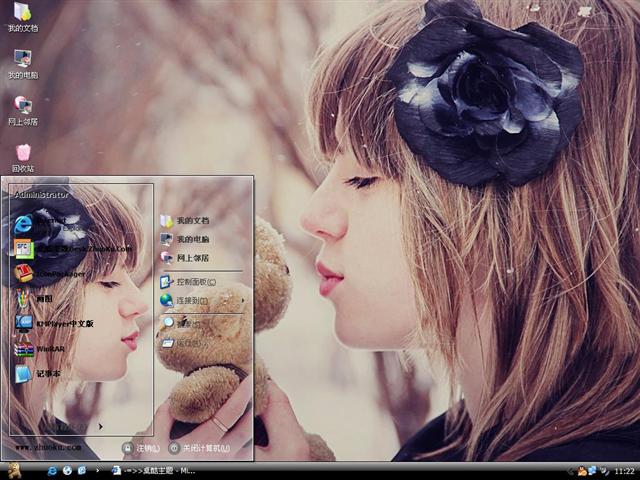This screenshot has height=480, width=640.
Task: Open the 回收站 recycle bin icon
Action: coord(23,158)
